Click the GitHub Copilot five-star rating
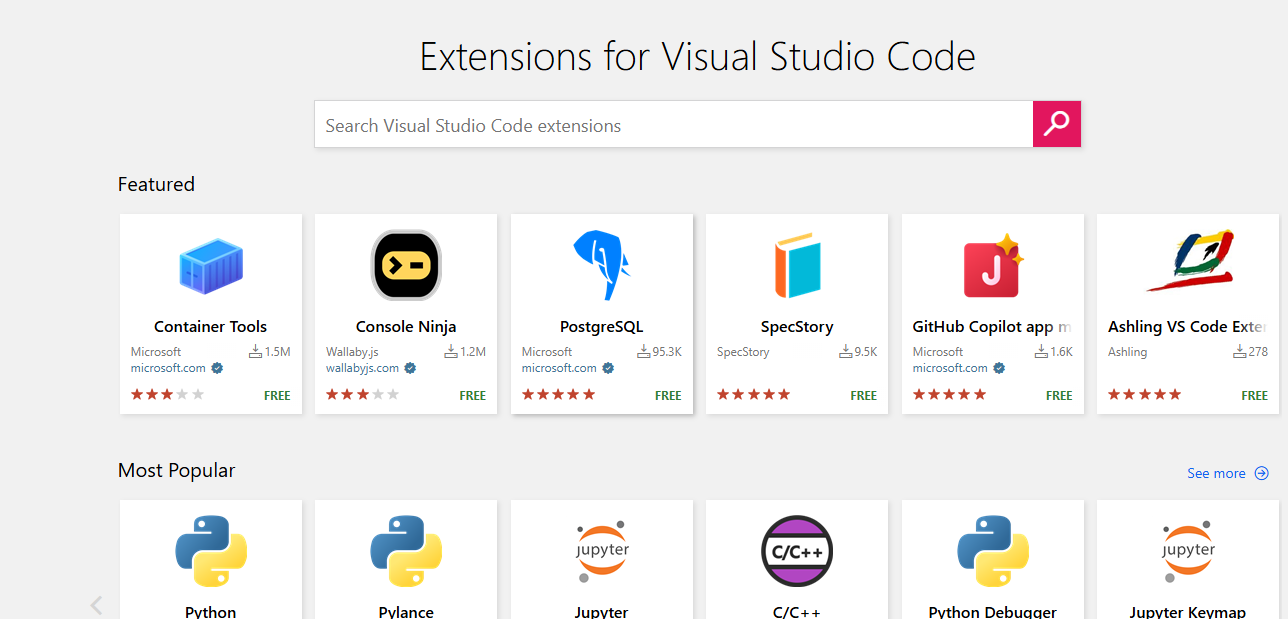The image size is (1288, 619). (x=949, y=395)
